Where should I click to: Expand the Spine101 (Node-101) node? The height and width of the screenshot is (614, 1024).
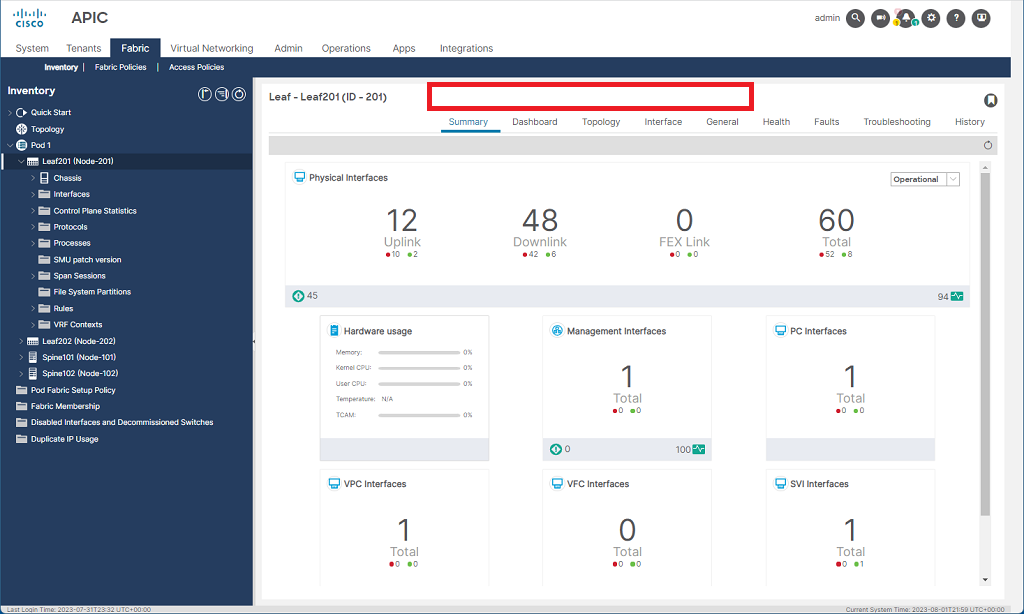click(x=21, y=357)
